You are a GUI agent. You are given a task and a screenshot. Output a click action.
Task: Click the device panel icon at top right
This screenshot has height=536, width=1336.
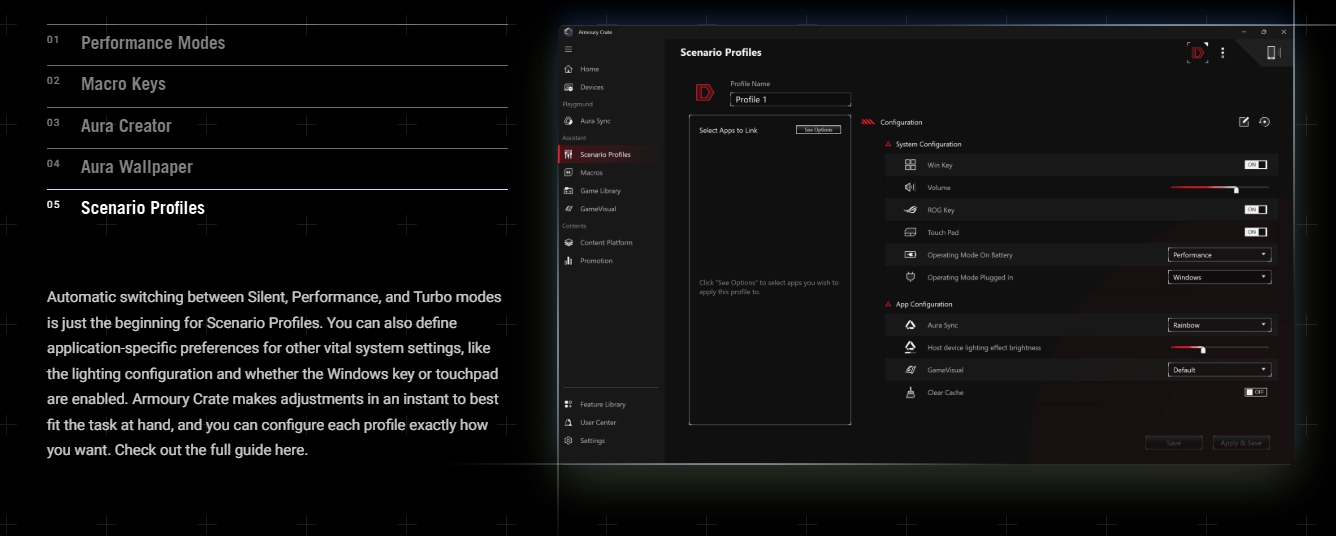(x=1272, y=53)
